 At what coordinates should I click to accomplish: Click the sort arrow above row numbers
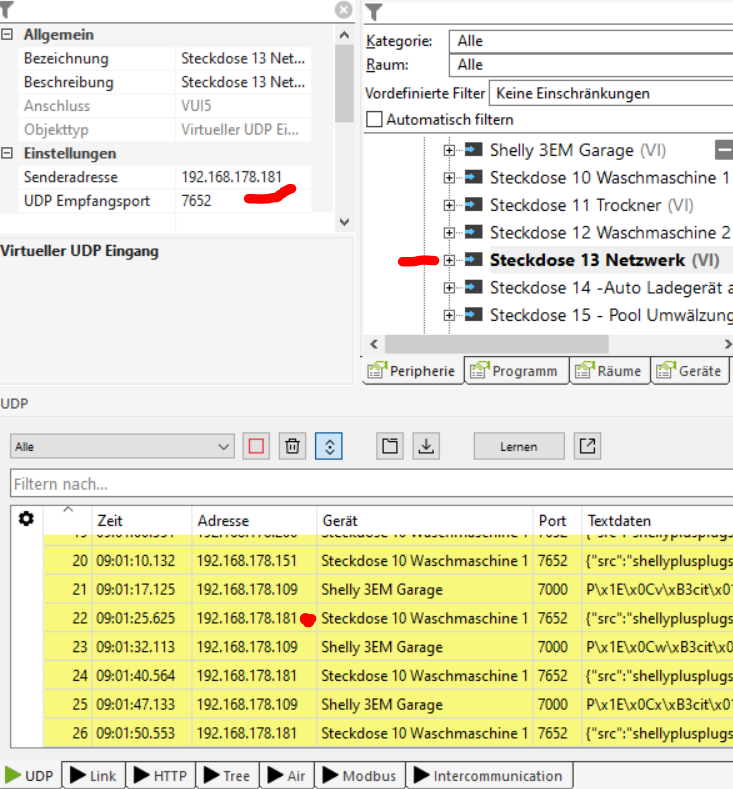point(68,510)
